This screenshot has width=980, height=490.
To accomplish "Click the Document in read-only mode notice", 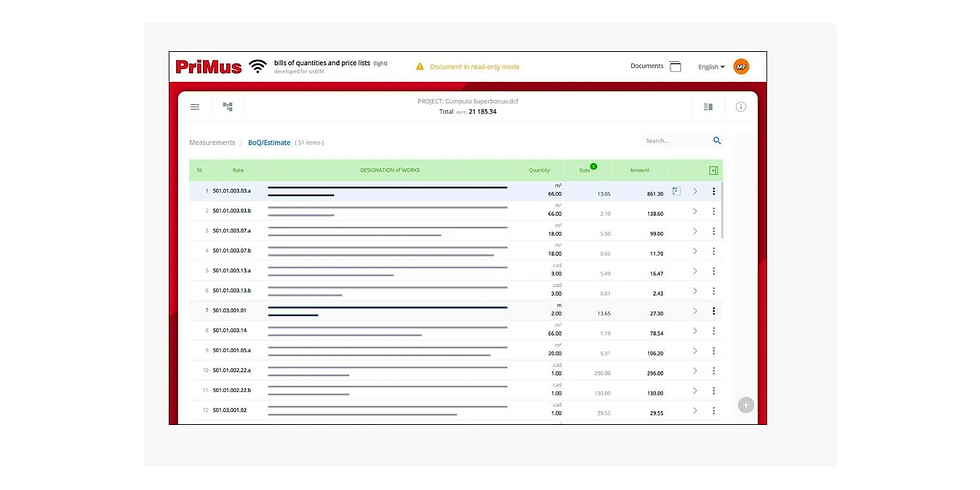I will [474, 67].
